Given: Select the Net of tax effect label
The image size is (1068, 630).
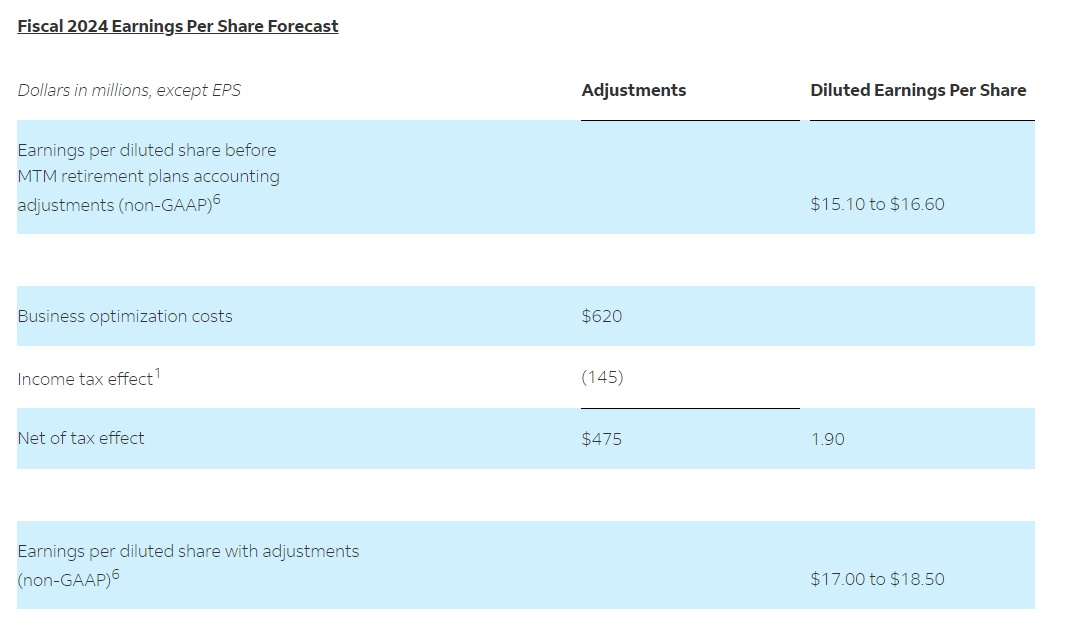Looking at the screenshot, I should pos(80,438).
